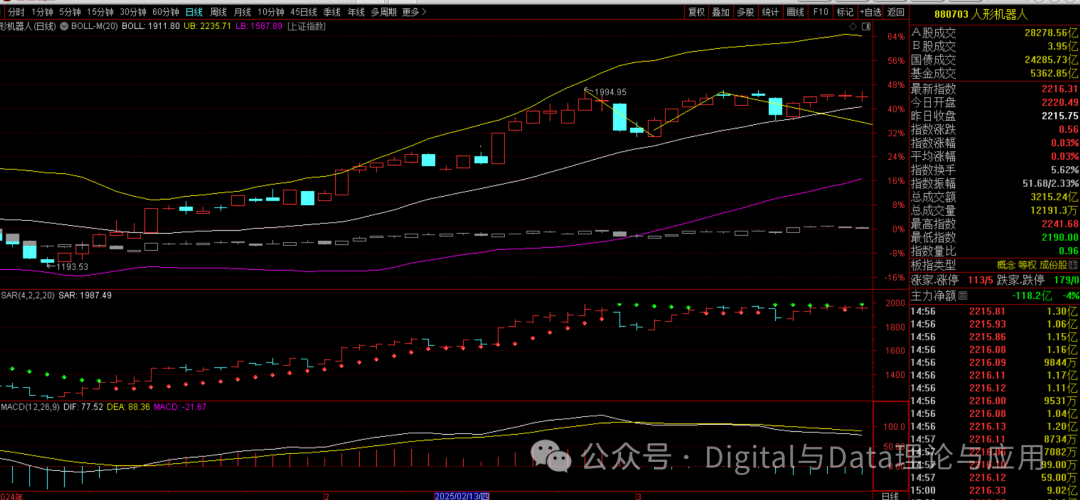Open the BOLL-M indicator dropdown circle icon
The width and height of the screenshot is (1080, 500).
pos(64,26)
